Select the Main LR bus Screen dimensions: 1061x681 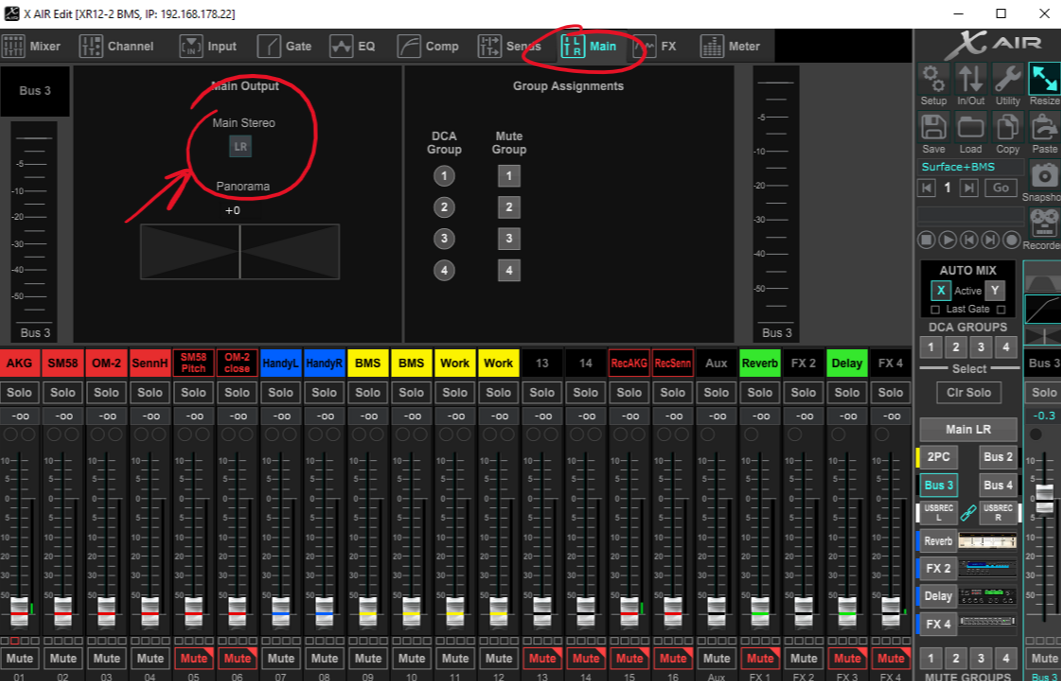pyautogui.click(x=968, y=429)
